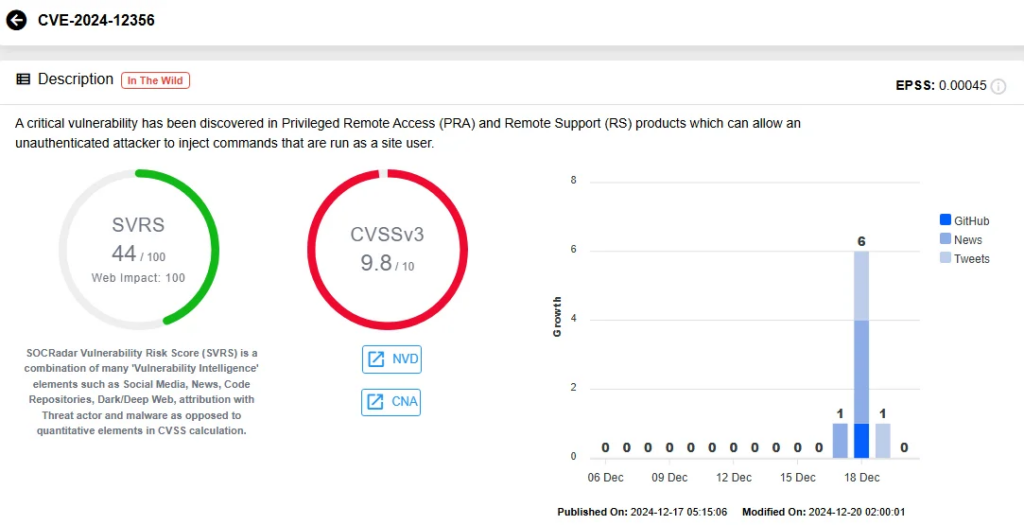Click the Published On date text
Image resolution: width=1024 pixels, height=525 pixels.
click(x=642, y=512)
